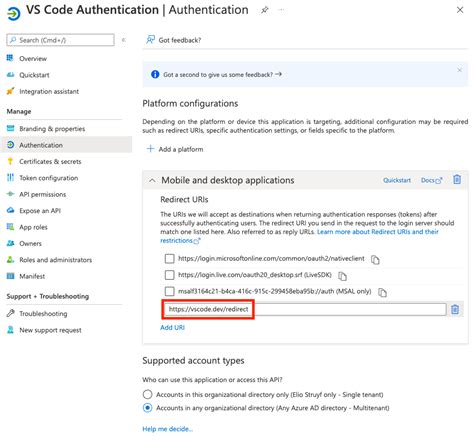Image resolution: width=474 pixels, height=442 pixels.
Task: Copy the login.live.com redirect URI
Action: [342, 276]
